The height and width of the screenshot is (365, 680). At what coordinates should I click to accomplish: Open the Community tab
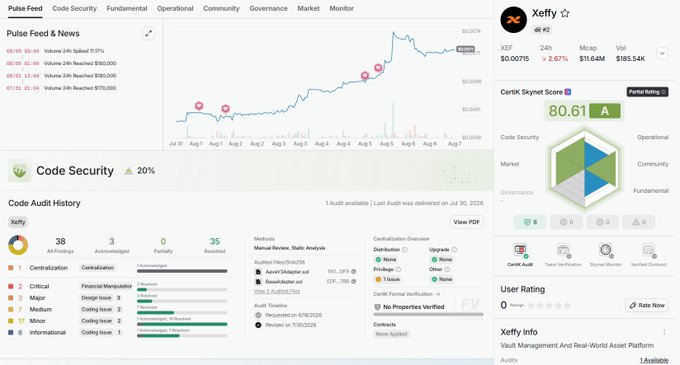[221, 8]
